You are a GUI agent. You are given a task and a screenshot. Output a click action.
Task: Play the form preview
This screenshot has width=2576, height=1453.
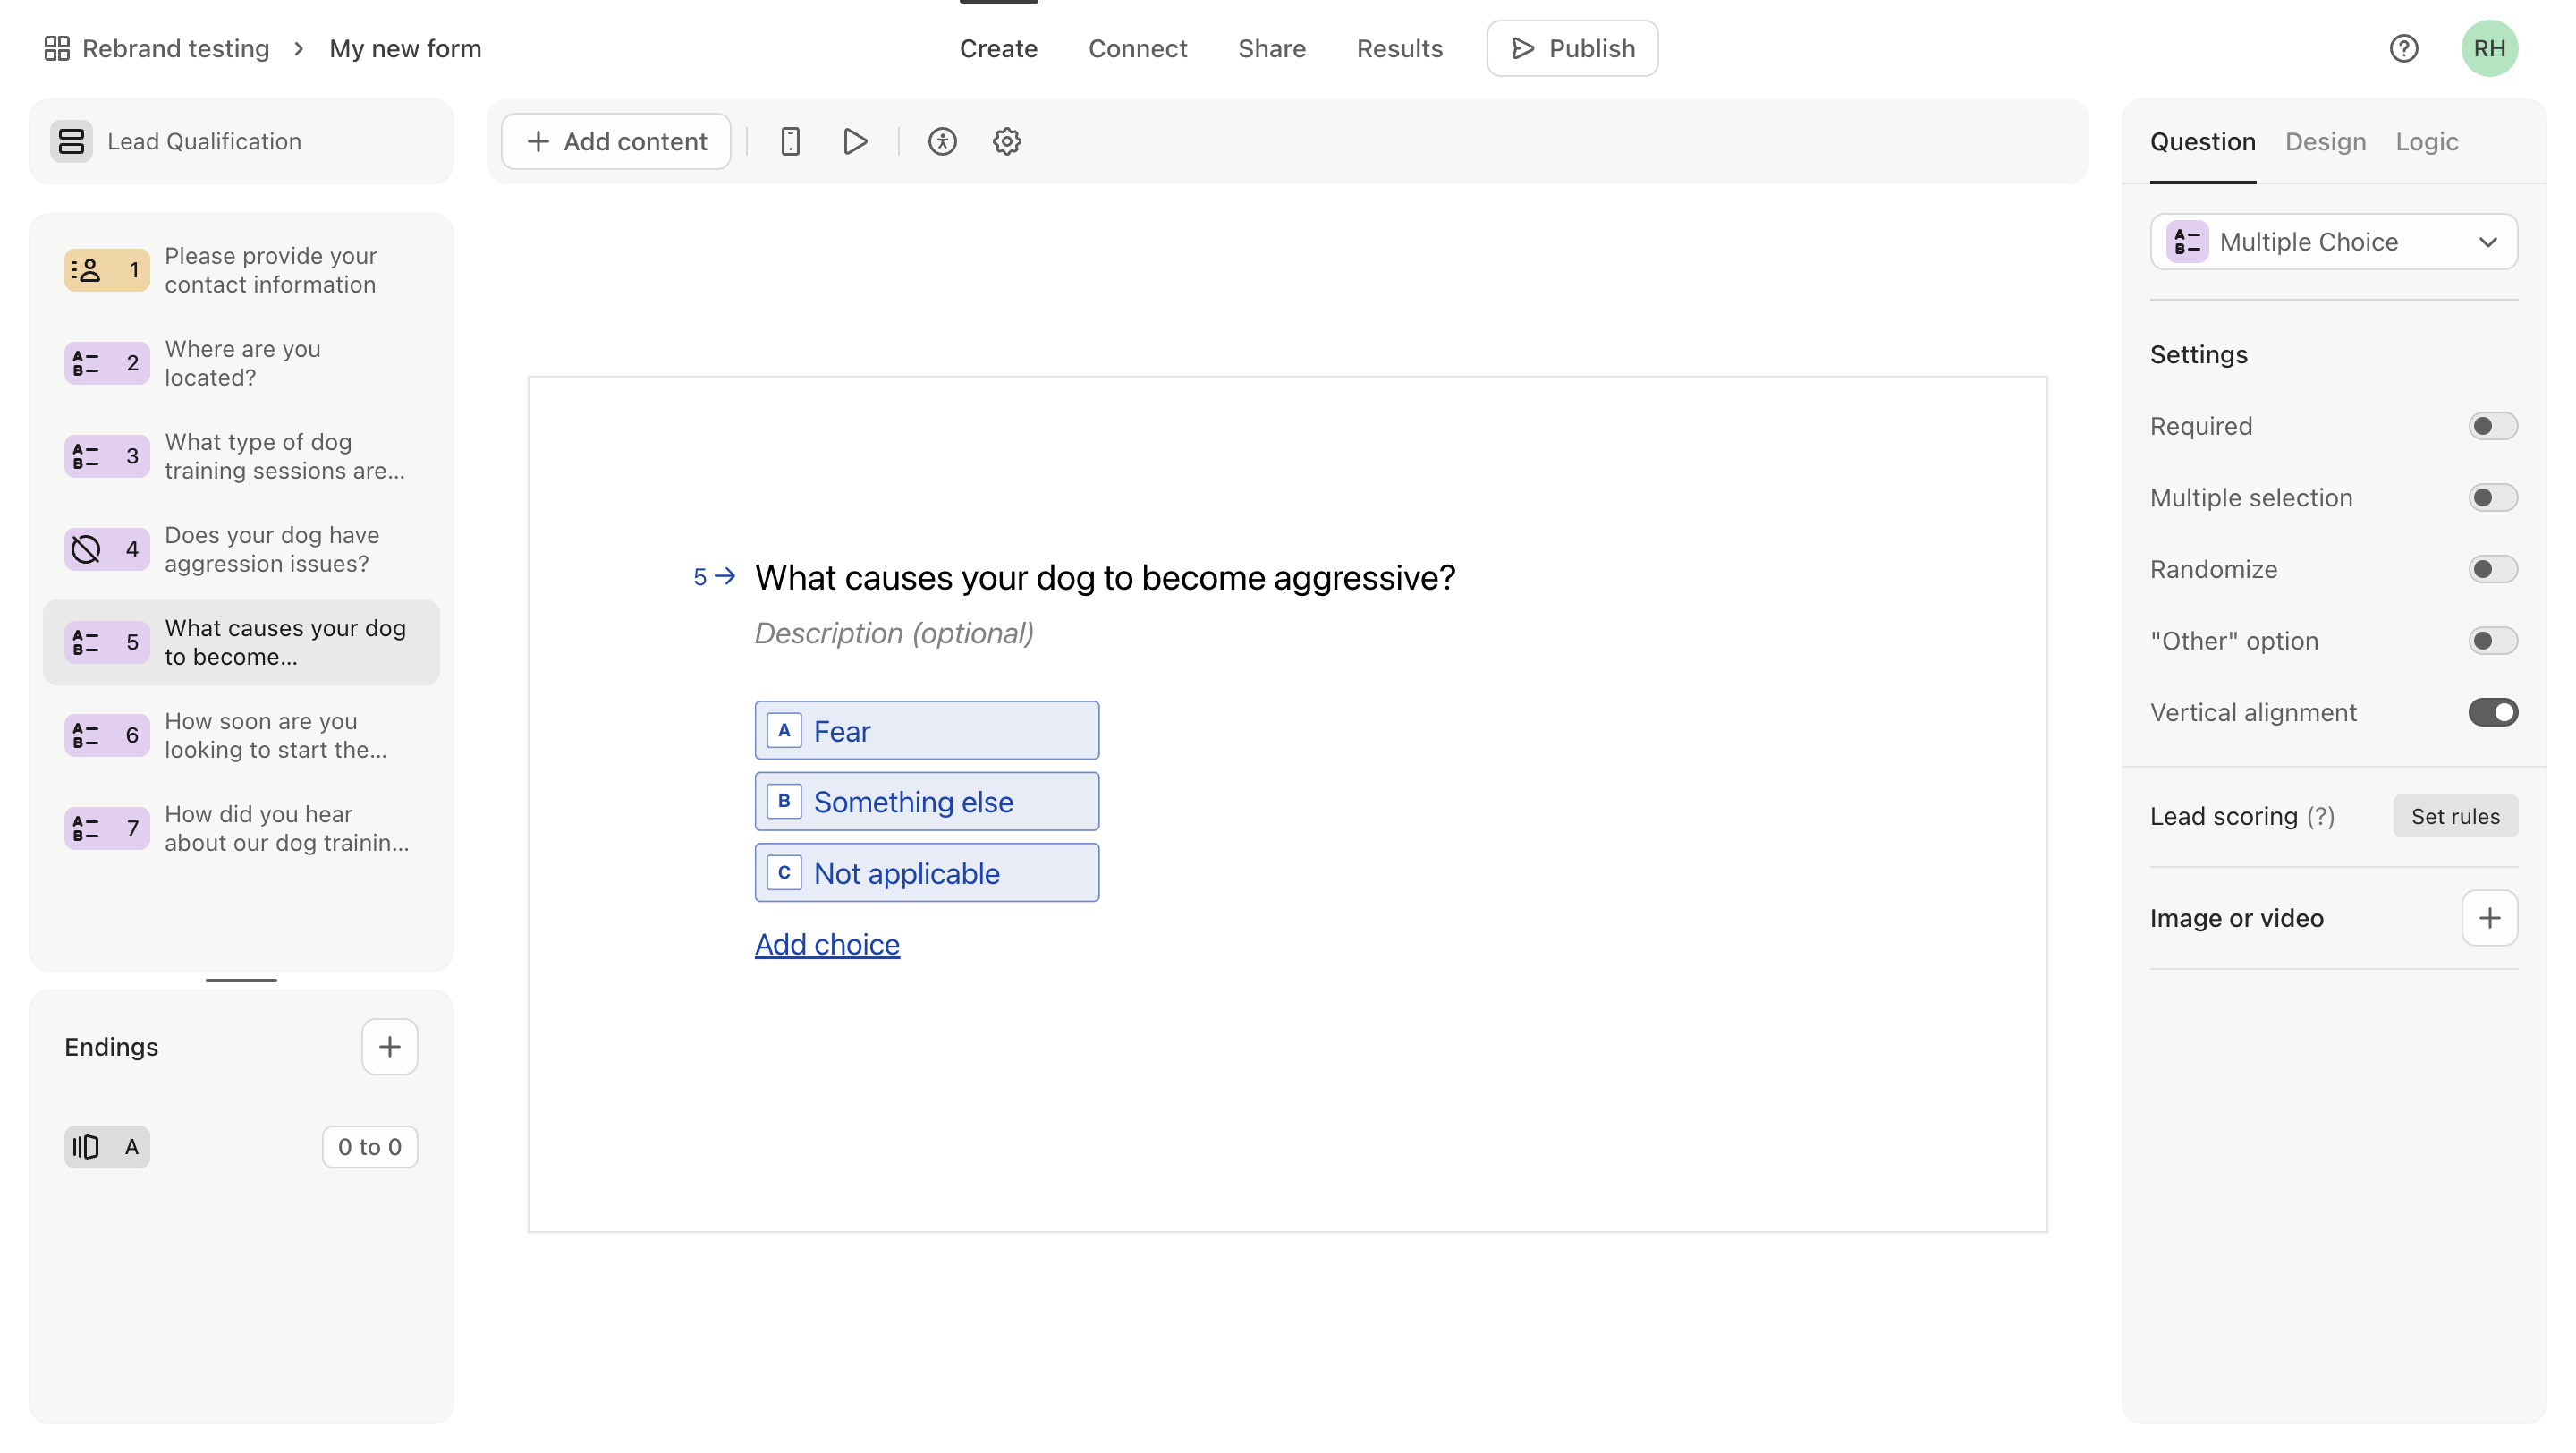[x=855, y=141]
